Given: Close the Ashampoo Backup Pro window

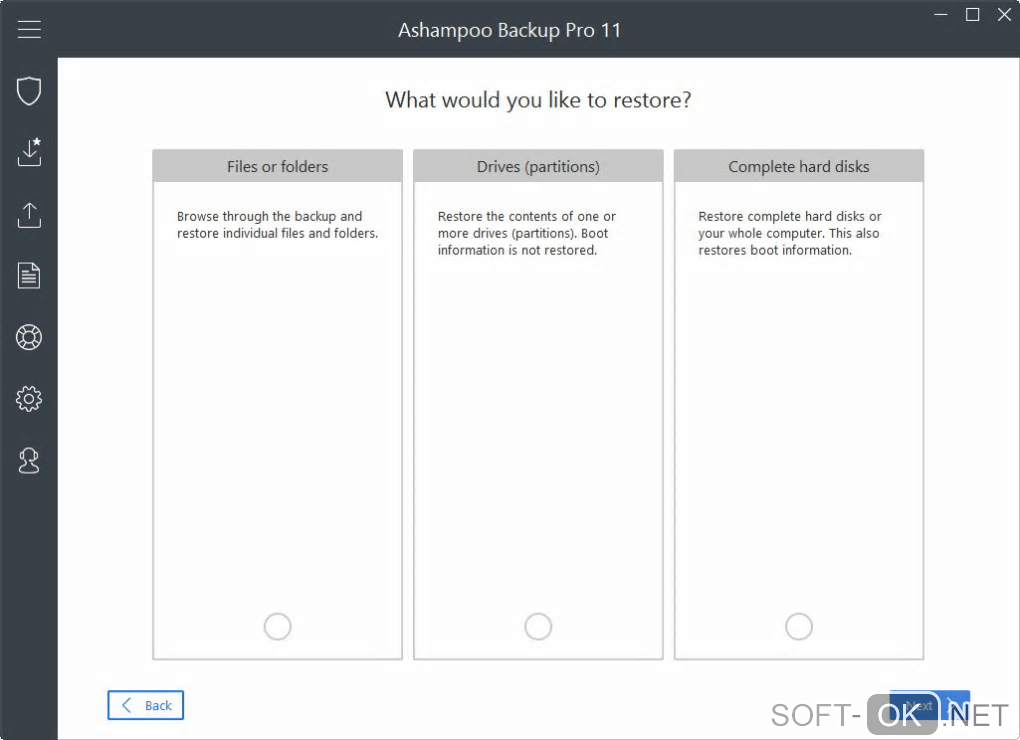Looking at the screenshot, I should (1004, 14).
